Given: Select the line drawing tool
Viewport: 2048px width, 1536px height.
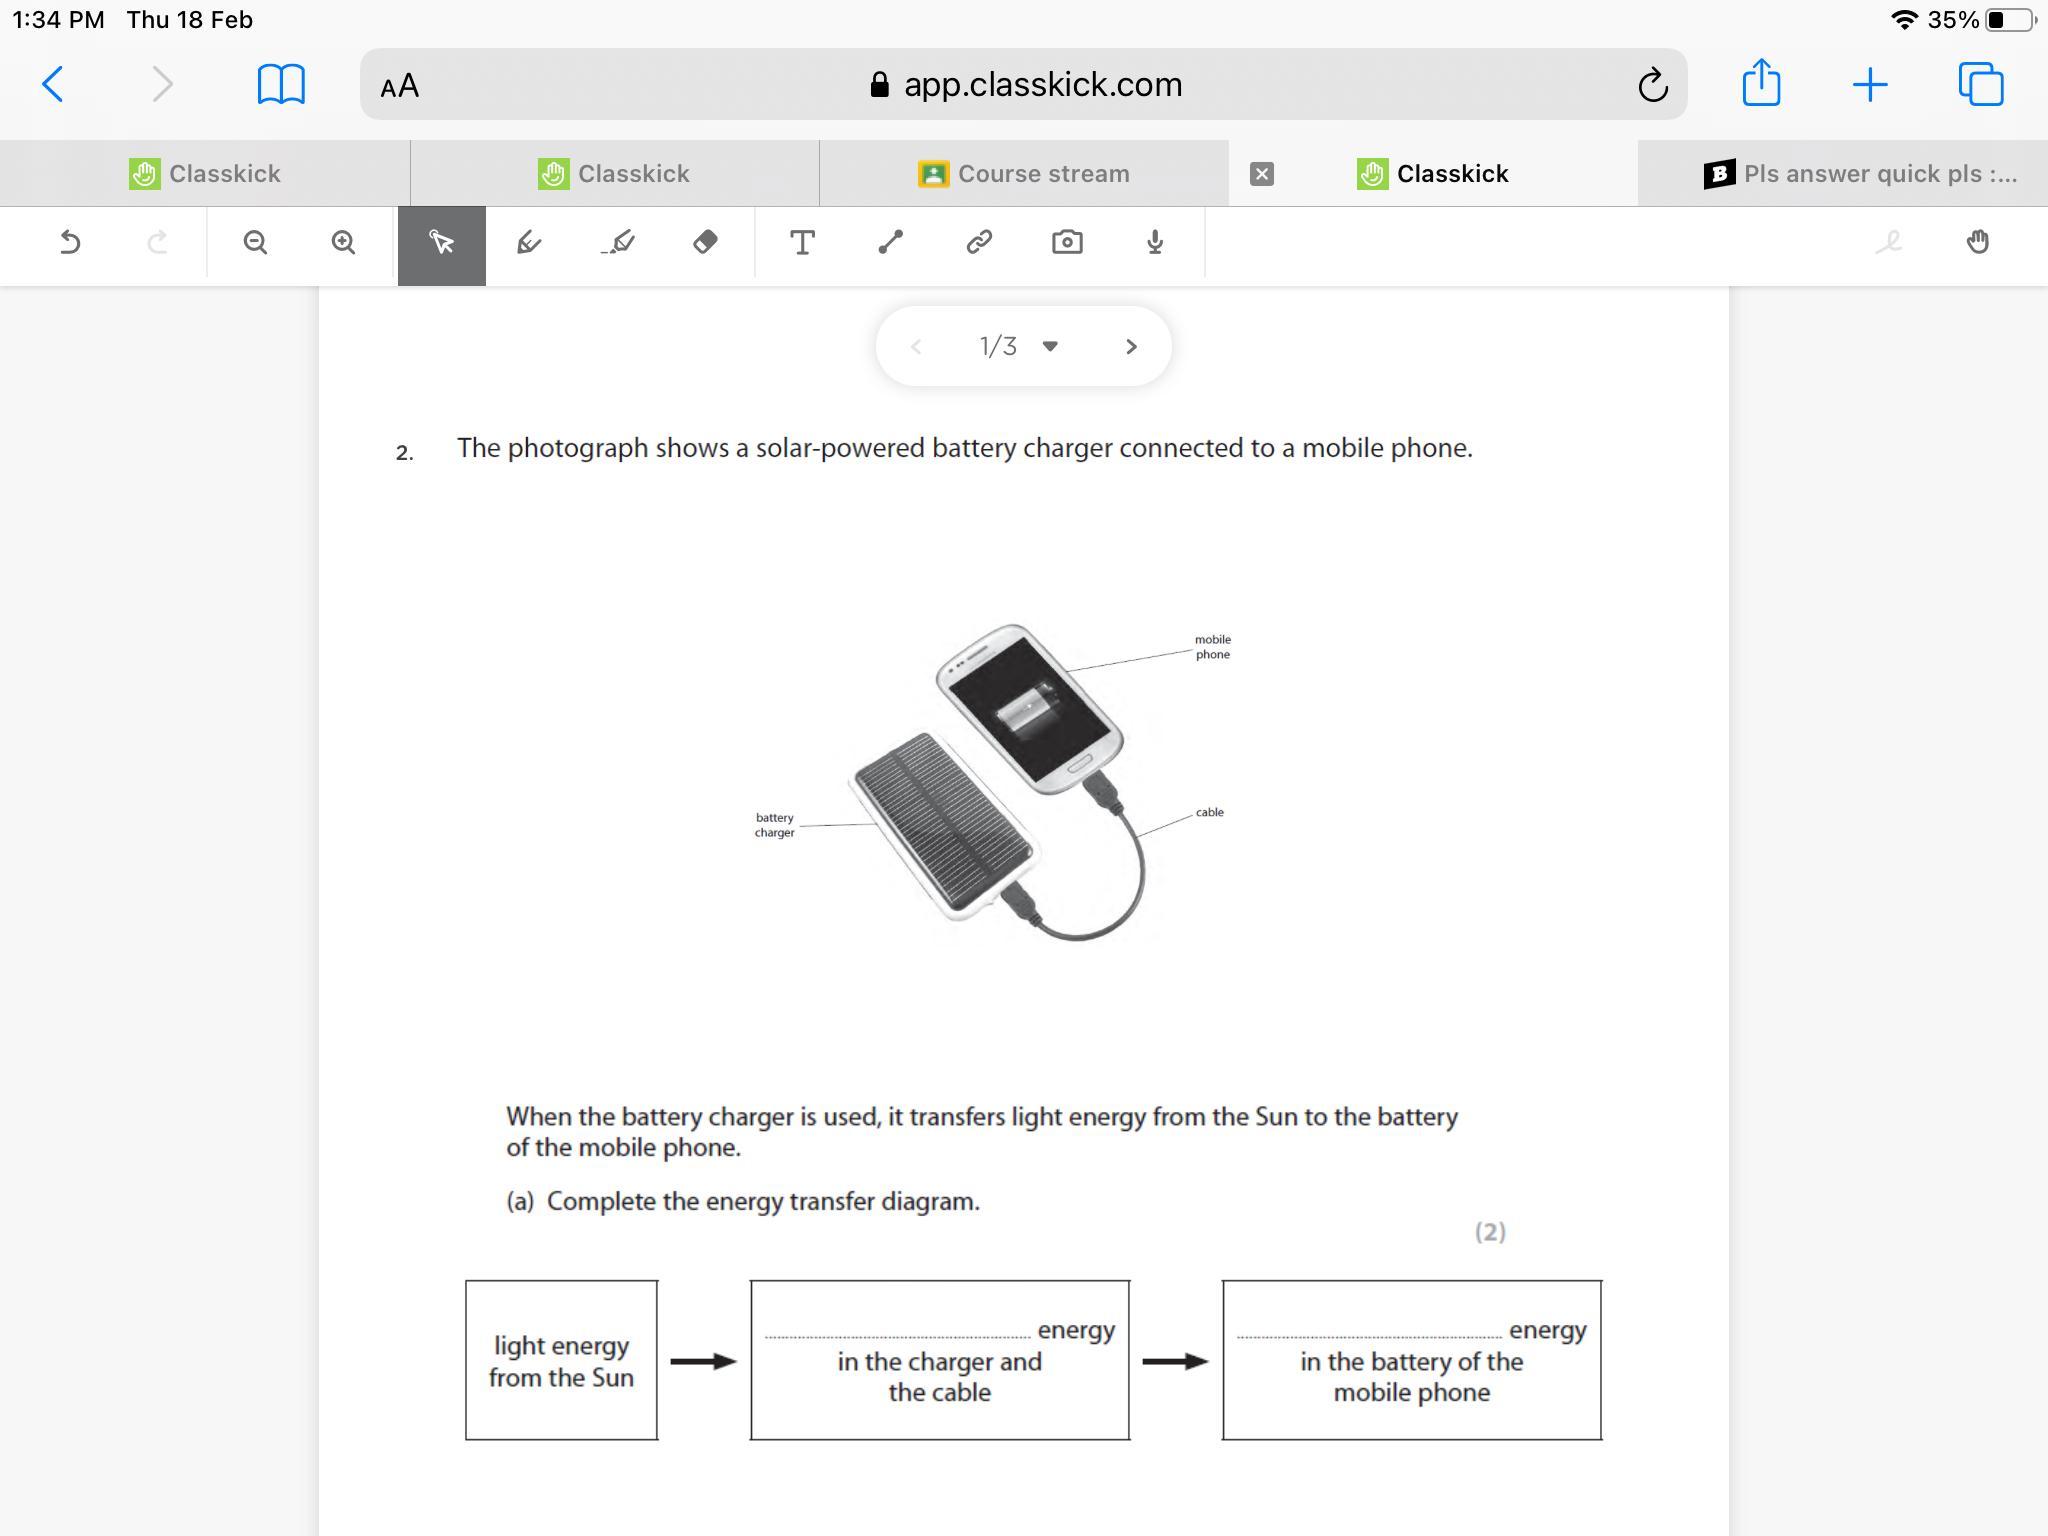Looking at the screenshot, I should 890,243.
